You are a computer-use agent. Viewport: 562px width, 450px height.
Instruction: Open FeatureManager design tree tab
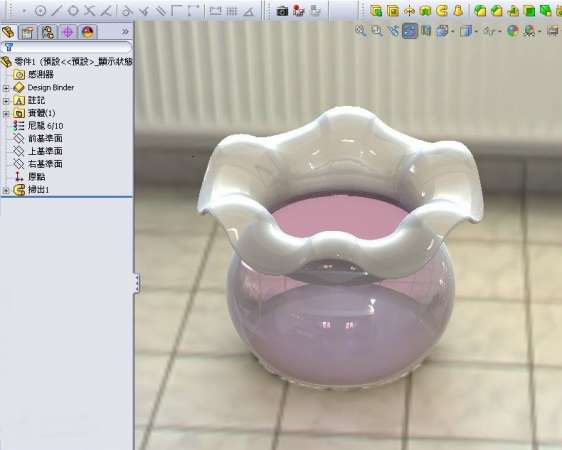[8, 32]
